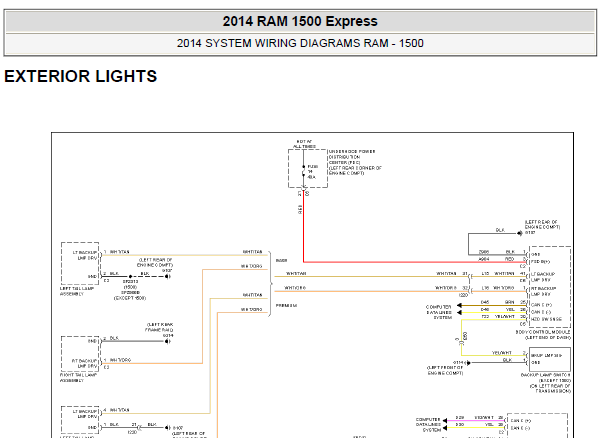Click the 'RIGHT TAIL LAMP ASSEMBLY' label
599x438 pixels.
[78, 378]
